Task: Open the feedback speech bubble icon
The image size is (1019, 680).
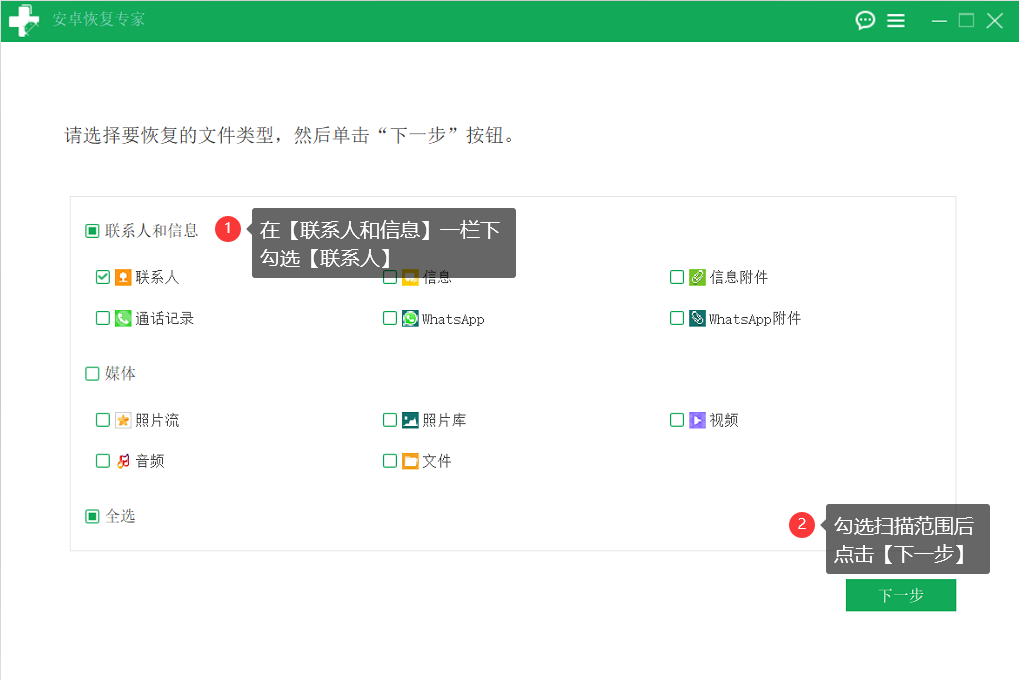Action: (x=864, y=20)
